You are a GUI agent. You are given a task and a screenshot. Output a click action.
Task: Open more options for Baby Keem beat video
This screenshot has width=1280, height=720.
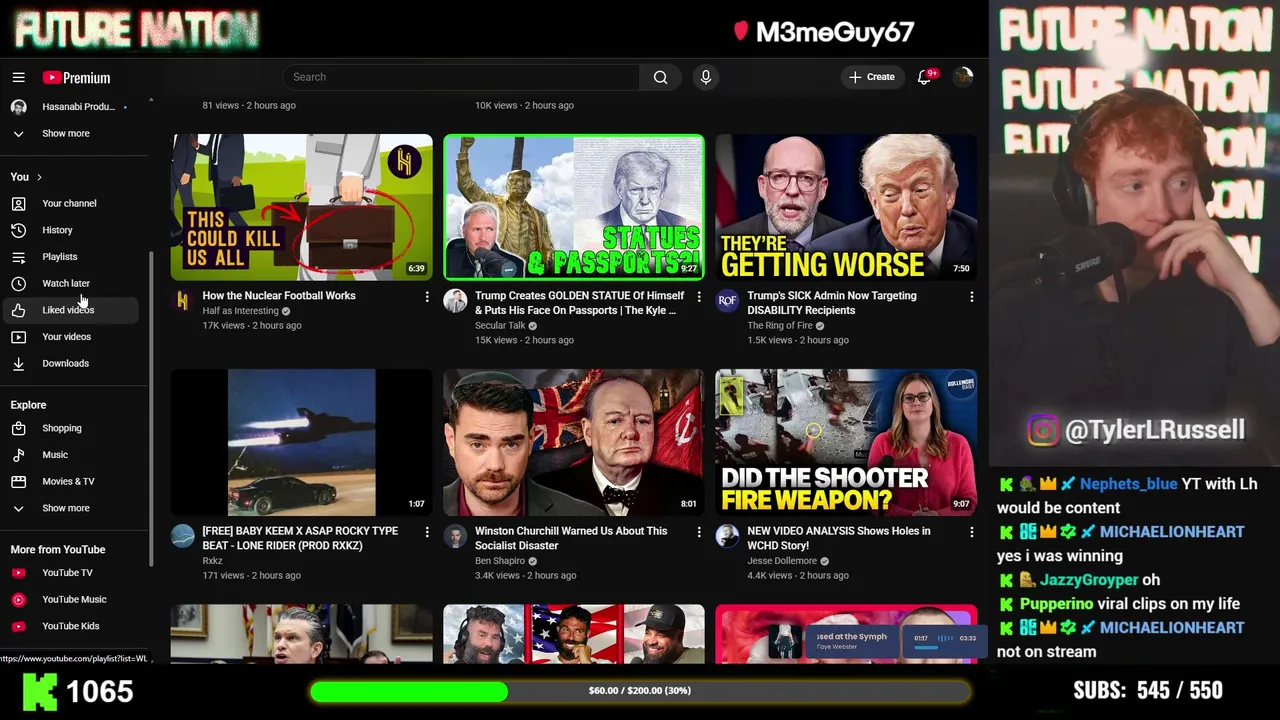coord(427,532)
